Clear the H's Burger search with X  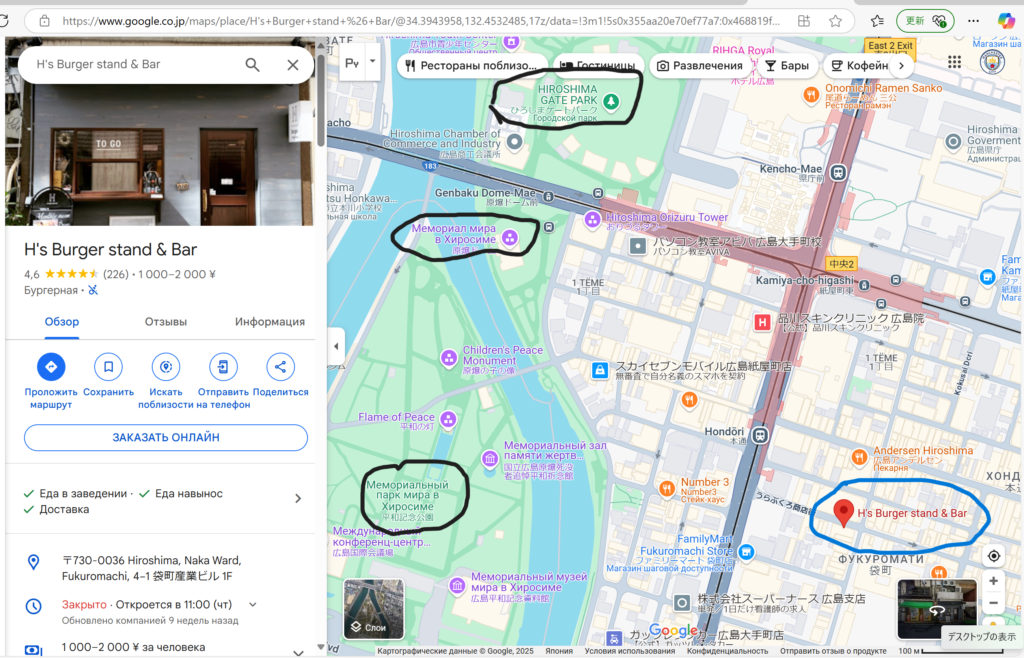293,65
